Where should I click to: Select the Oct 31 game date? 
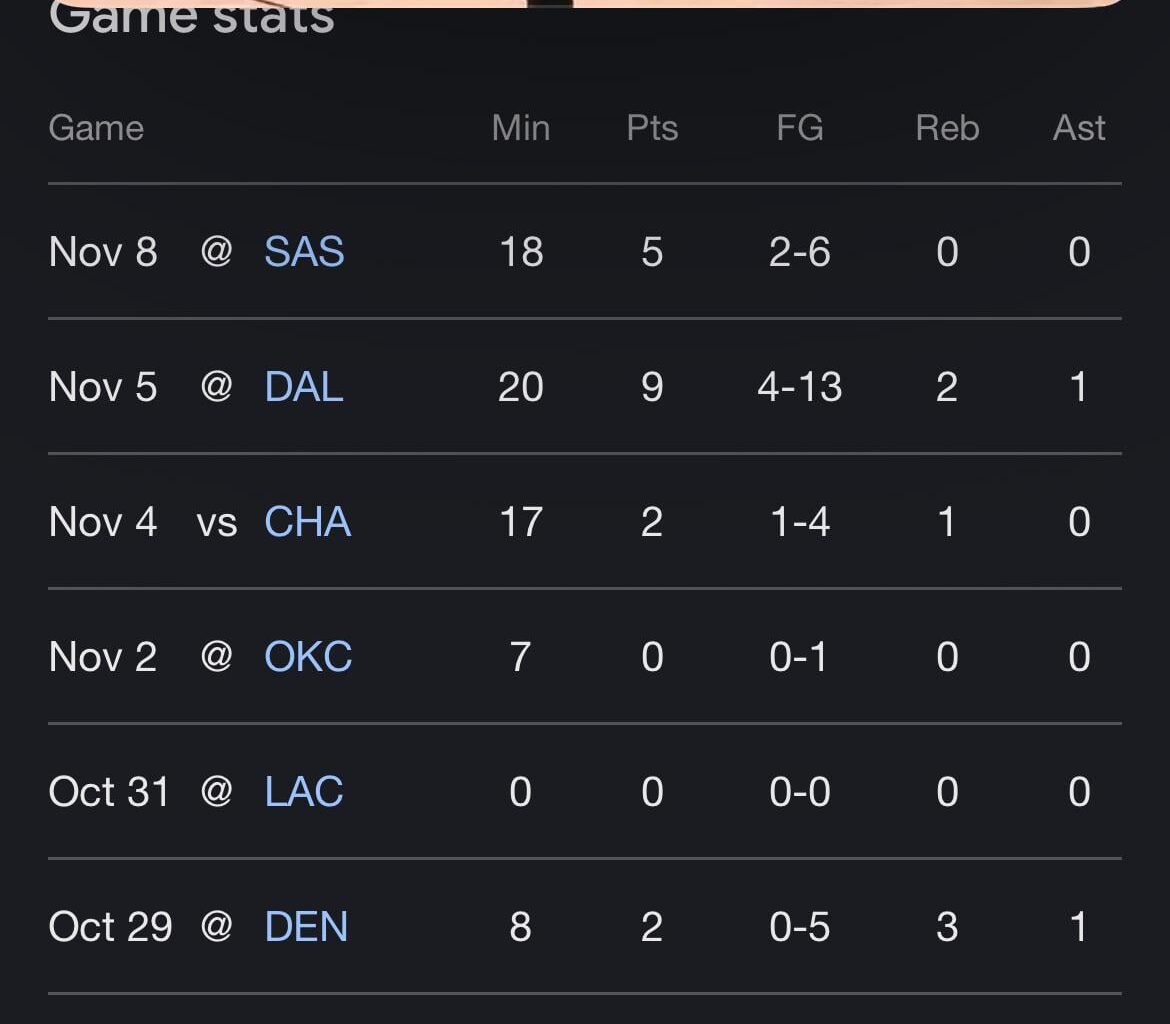coord(109,792)
